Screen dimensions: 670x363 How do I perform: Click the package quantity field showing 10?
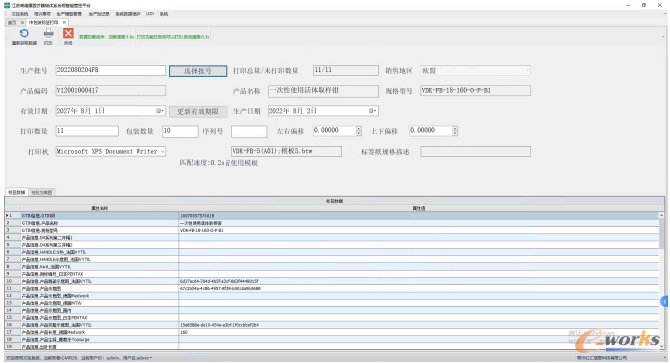pos(180,131)
